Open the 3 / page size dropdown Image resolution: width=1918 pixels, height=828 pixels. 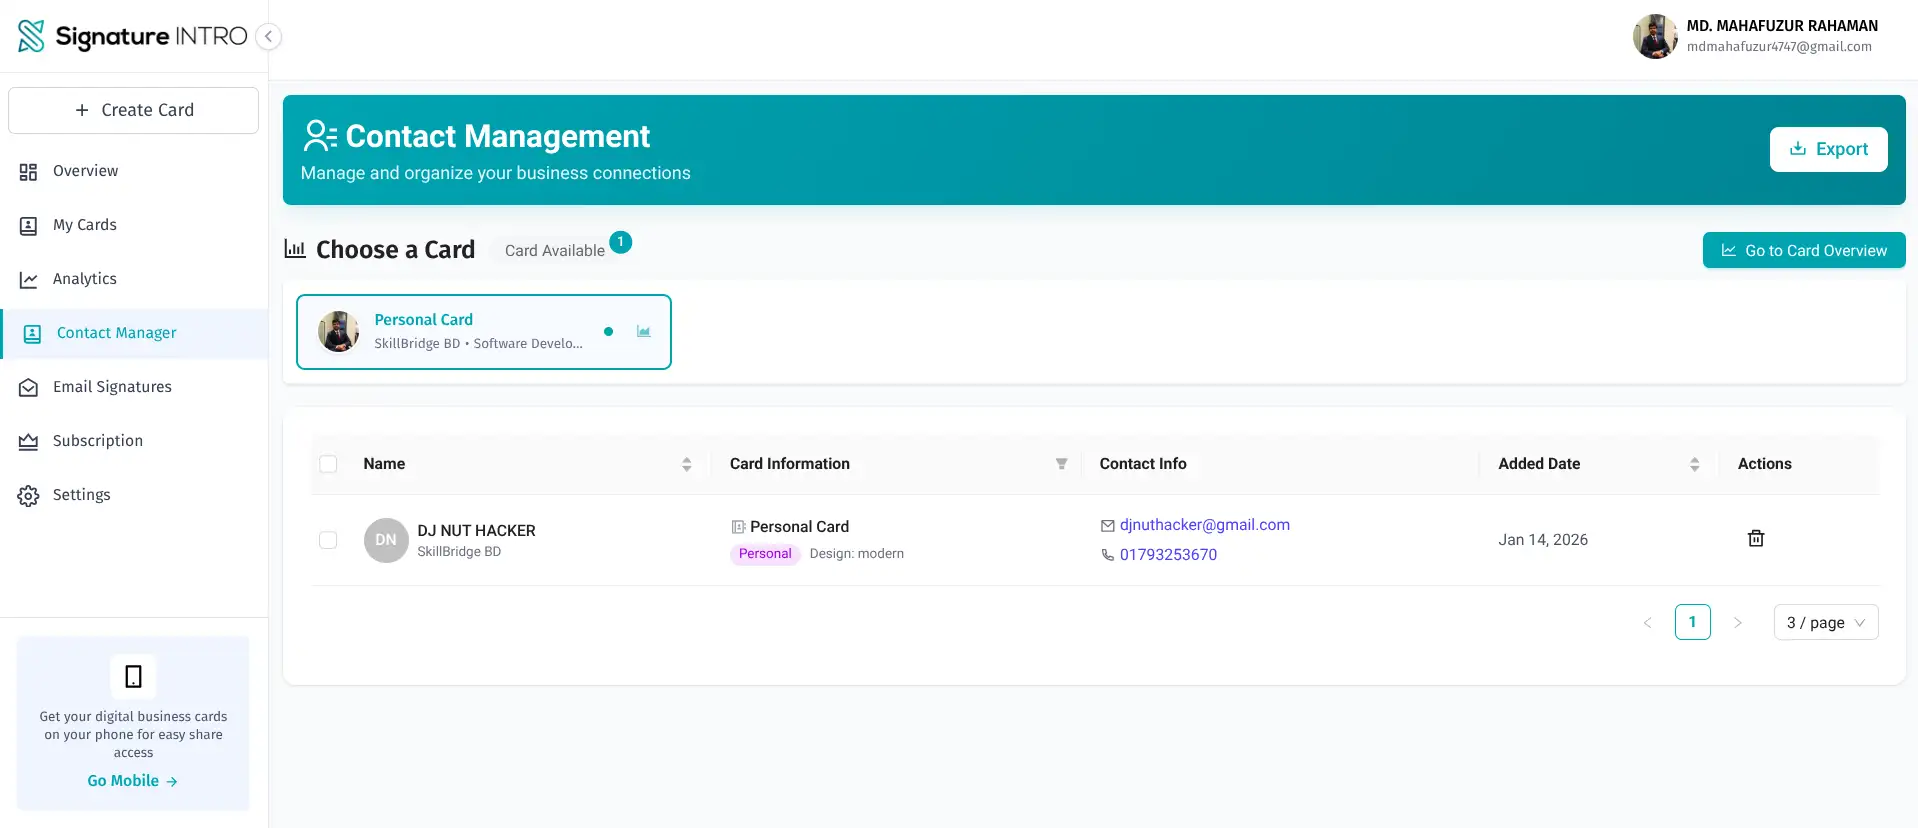(1825, 622)
